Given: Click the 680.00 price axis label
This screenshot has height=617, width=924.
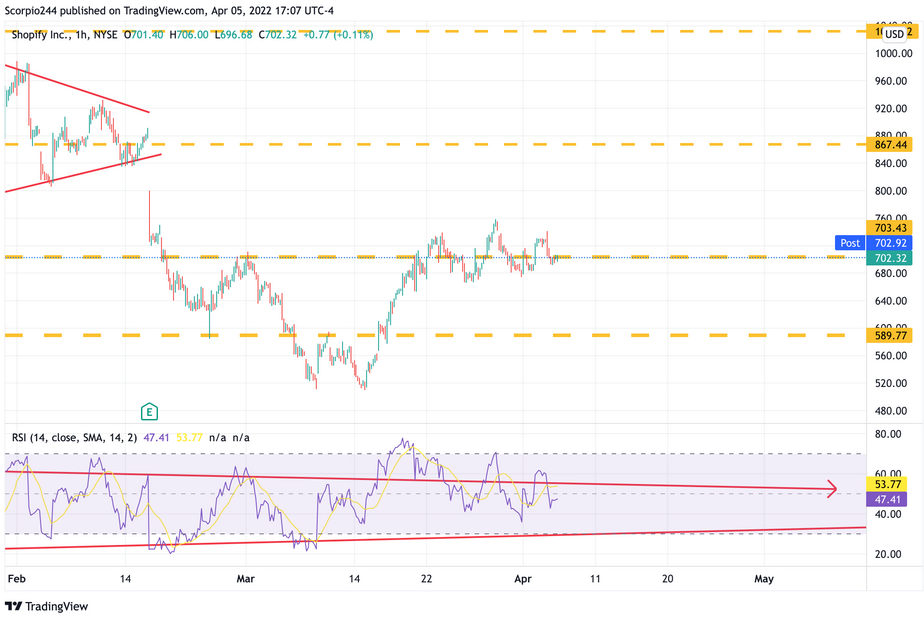Looking at the screenshot, I should [890, 273].
